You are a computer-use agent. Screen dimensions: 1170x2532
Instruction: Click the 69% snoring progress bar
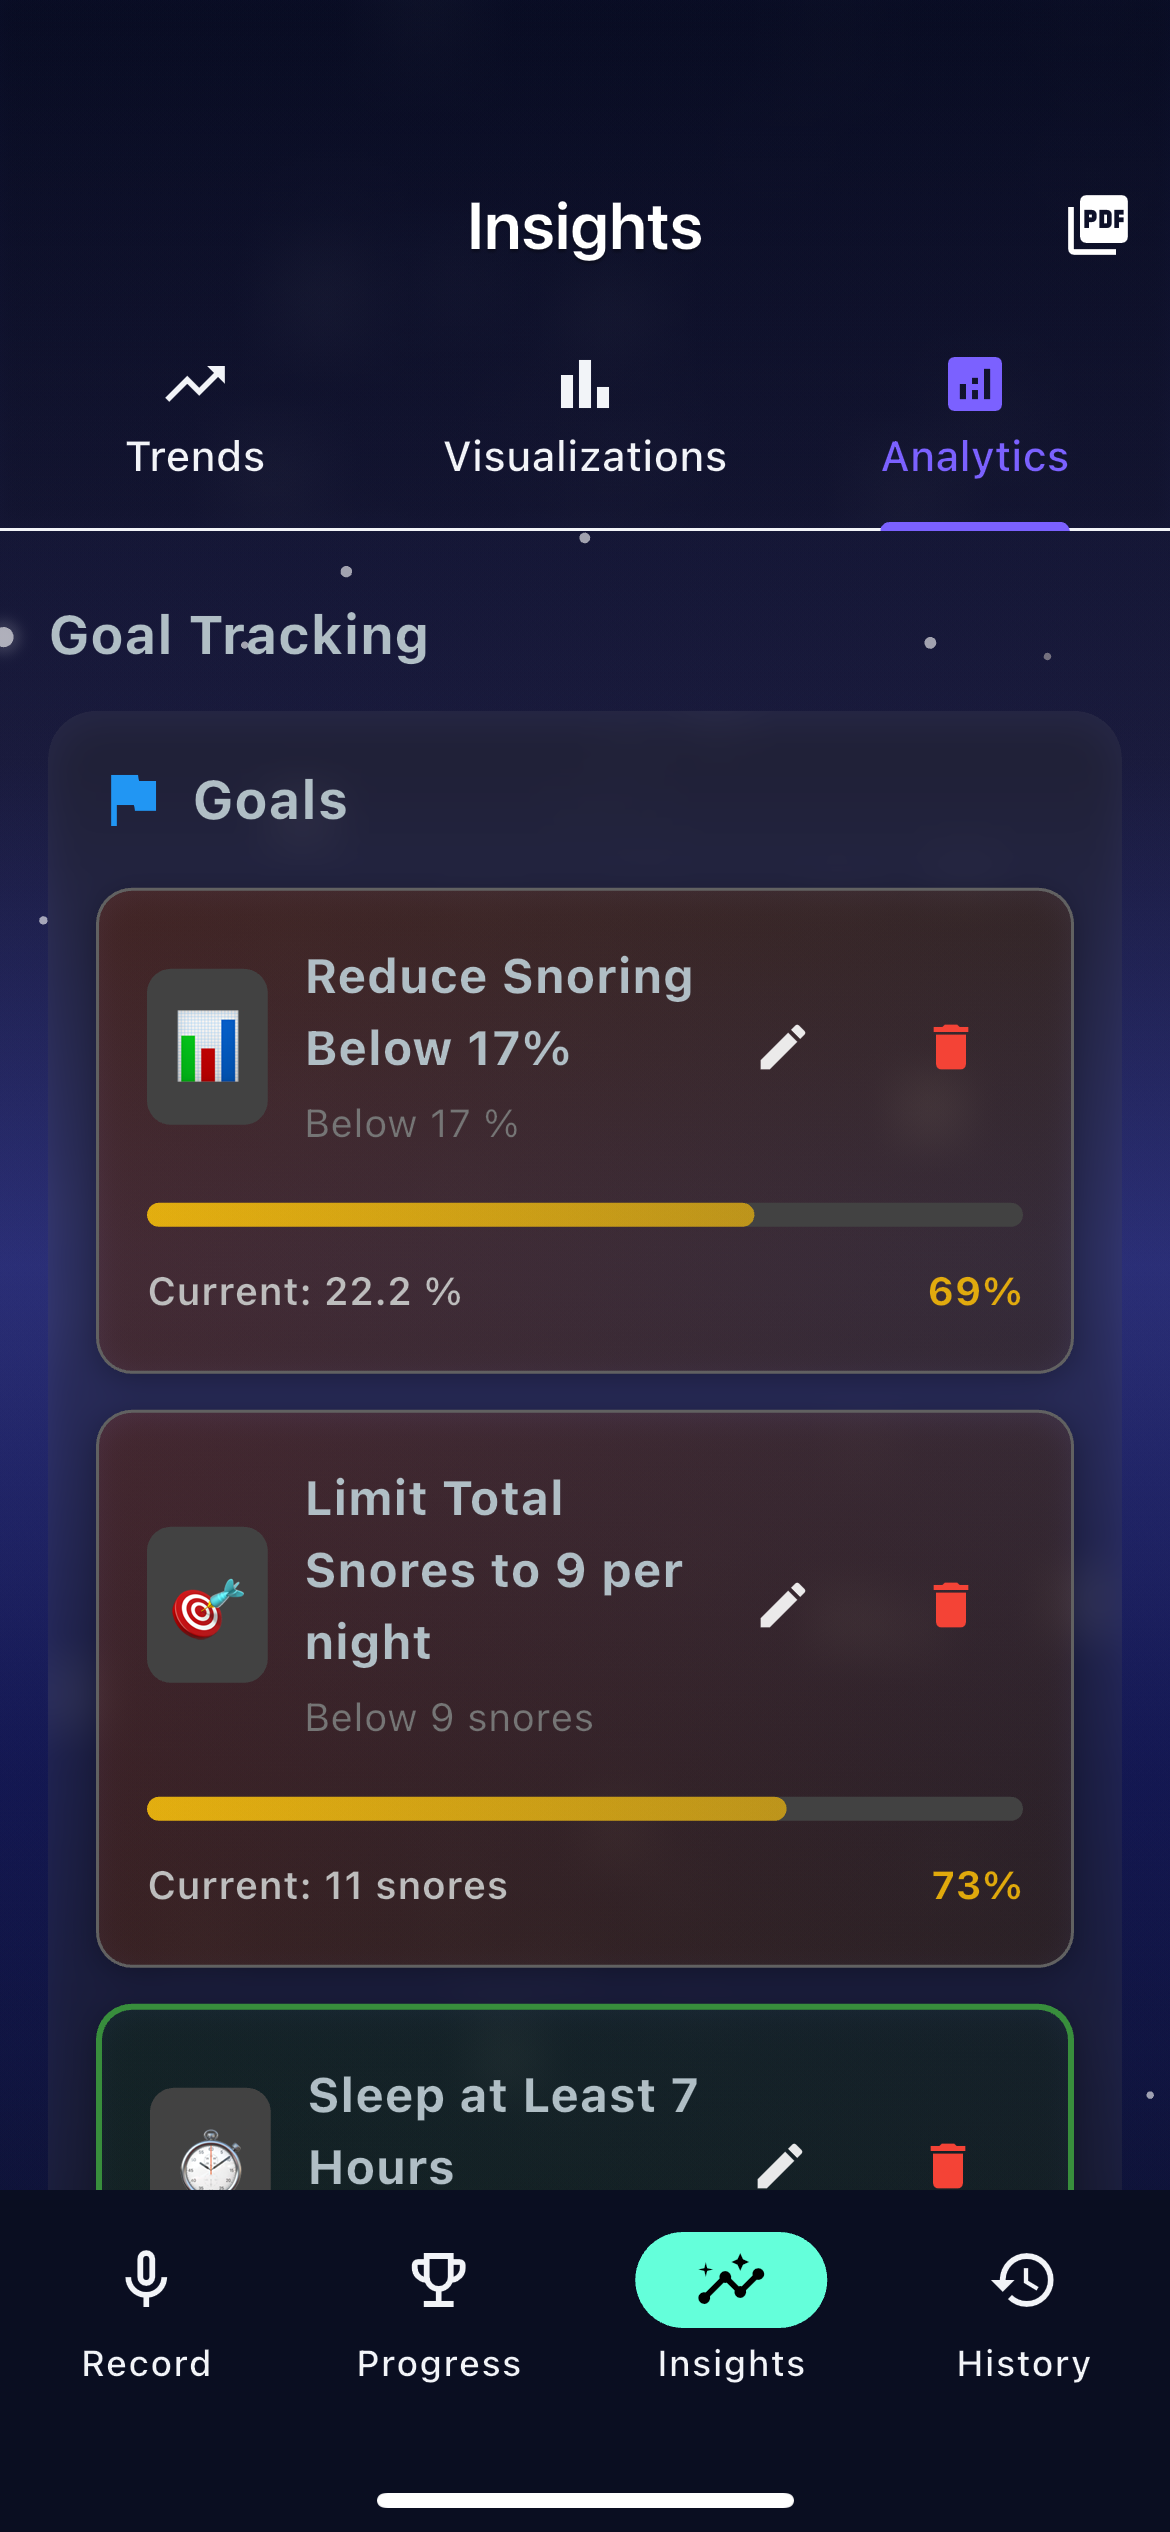pos(585,1215)
